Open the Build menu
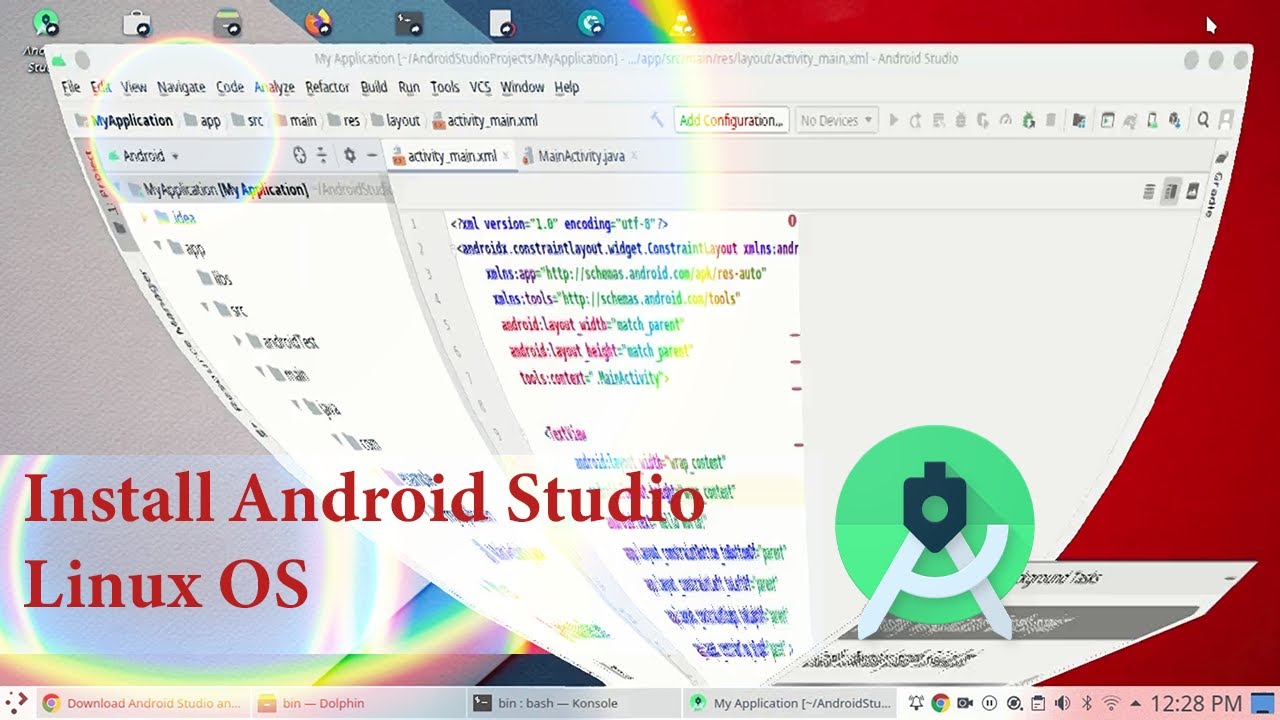Viewport: 1280px width, 720px height. tap(374, 87)
